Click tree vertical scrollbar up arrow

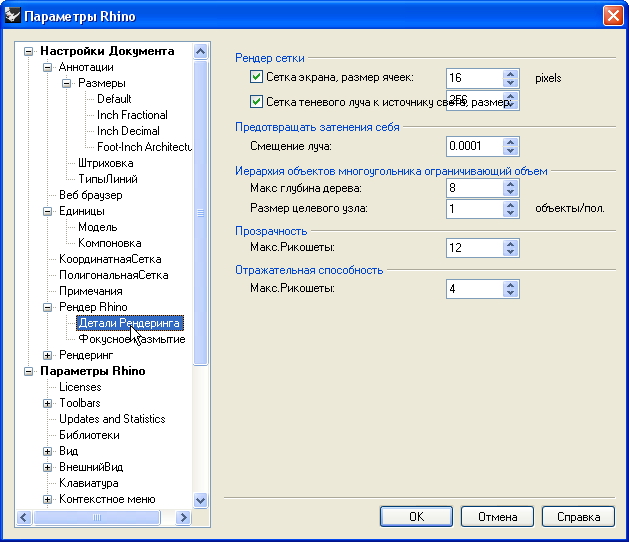(200, 51)
